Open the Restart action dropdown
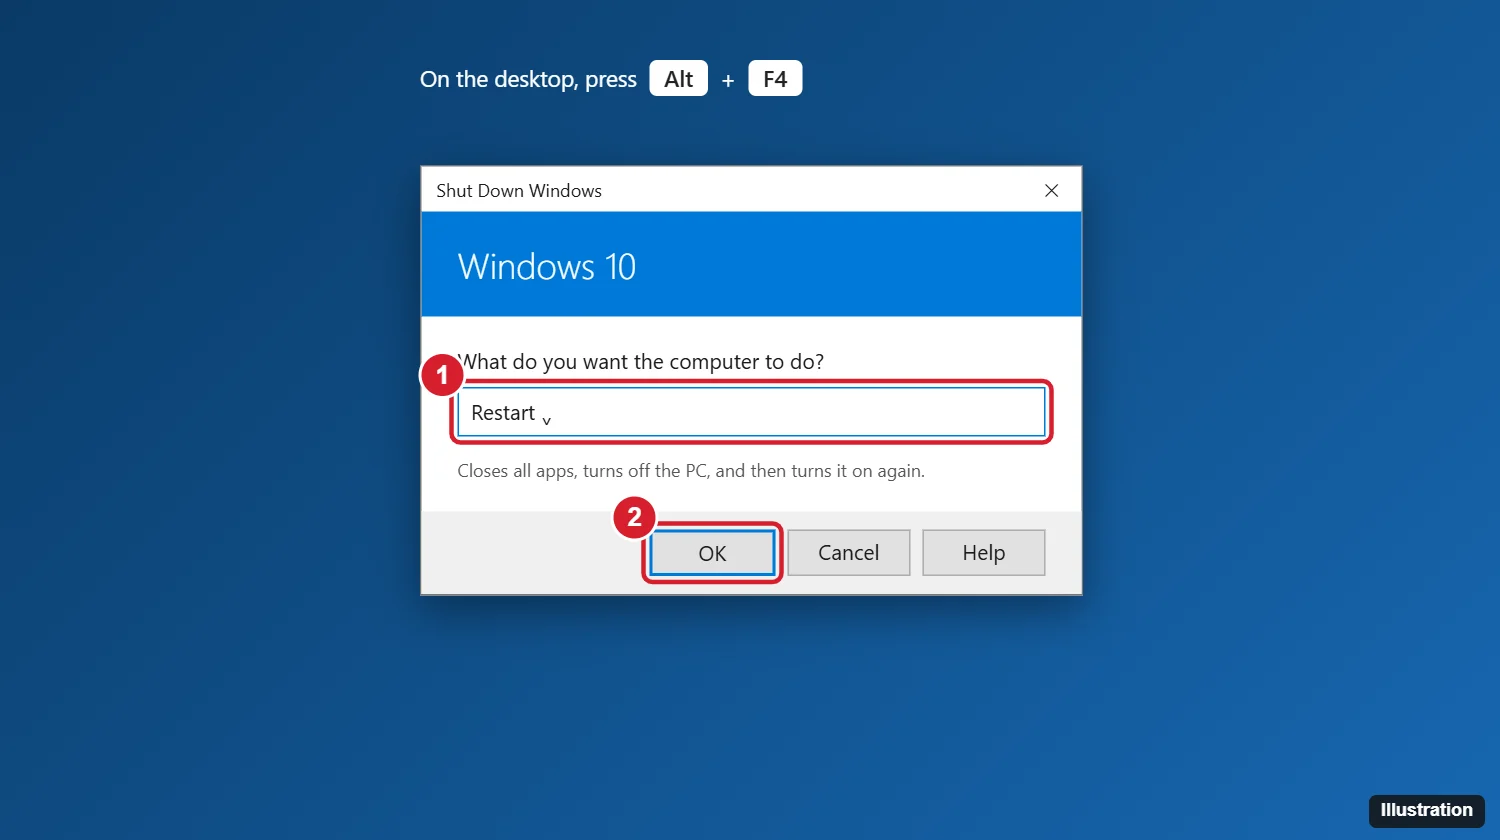This screenshot has width=1500, height=840. click(751, 412)
